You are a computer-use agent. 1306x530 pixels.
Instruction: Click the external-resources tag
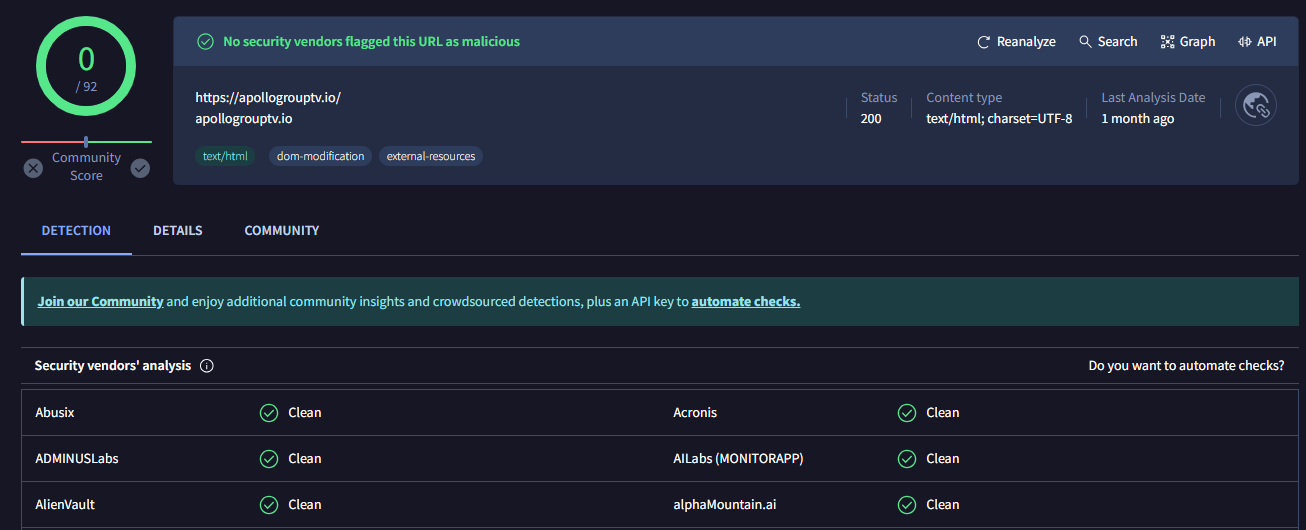(431, 156)
